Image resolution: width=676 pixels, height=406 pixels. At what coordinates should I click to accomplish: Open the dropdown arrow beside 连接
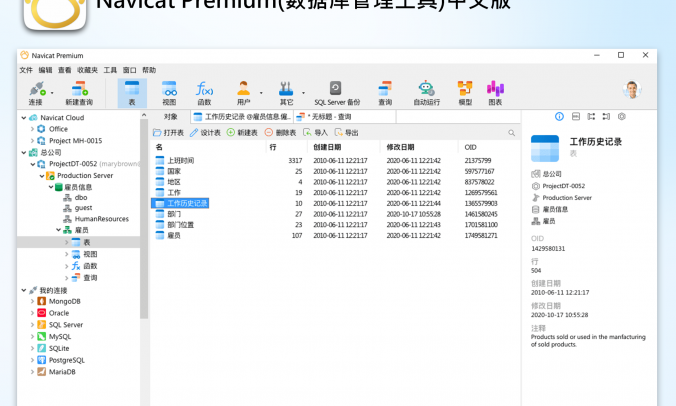point(52,93)
